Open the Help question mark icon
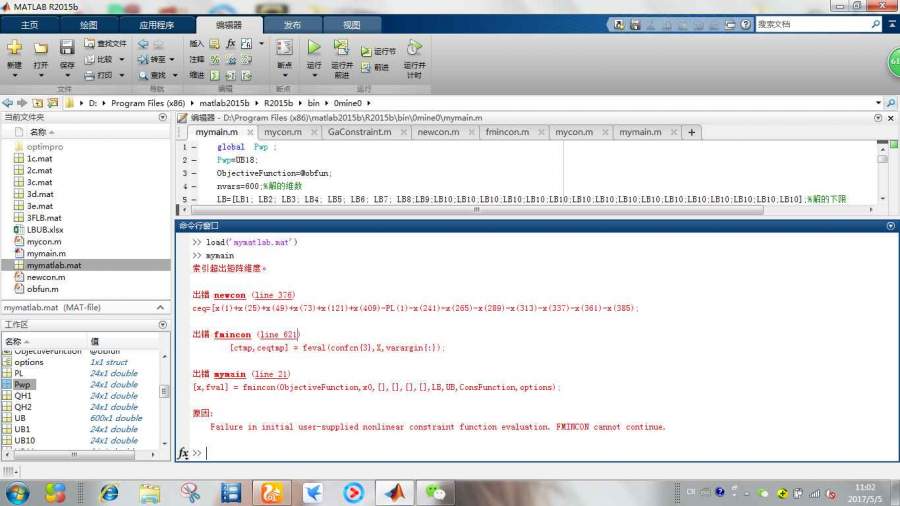The height and width of the screenshot is (506, 900). [745, 25]
